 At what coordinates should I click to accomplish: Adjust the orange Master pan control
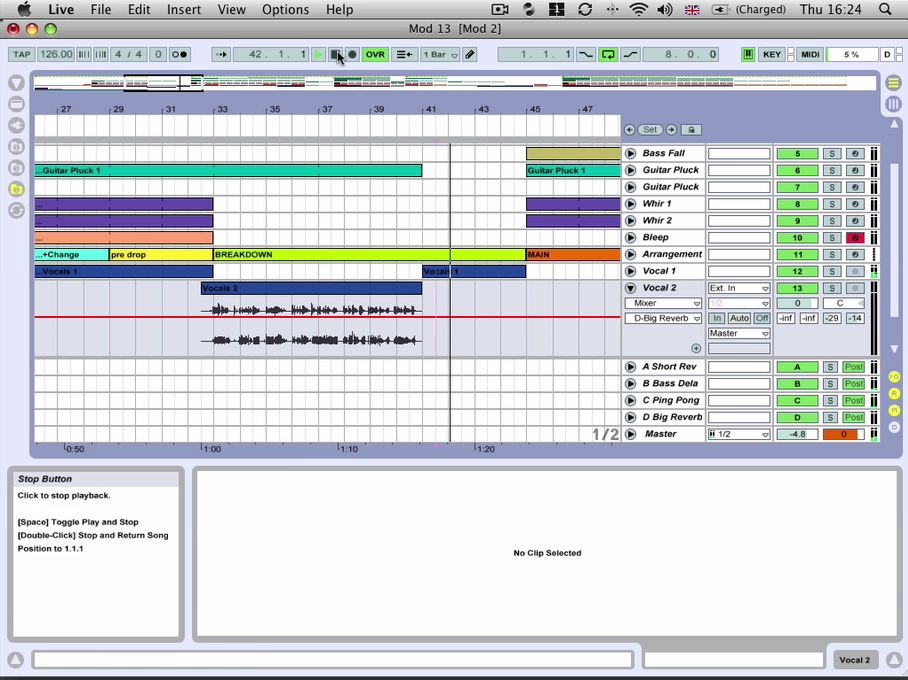pyautogui.click(x=843, y=434)
